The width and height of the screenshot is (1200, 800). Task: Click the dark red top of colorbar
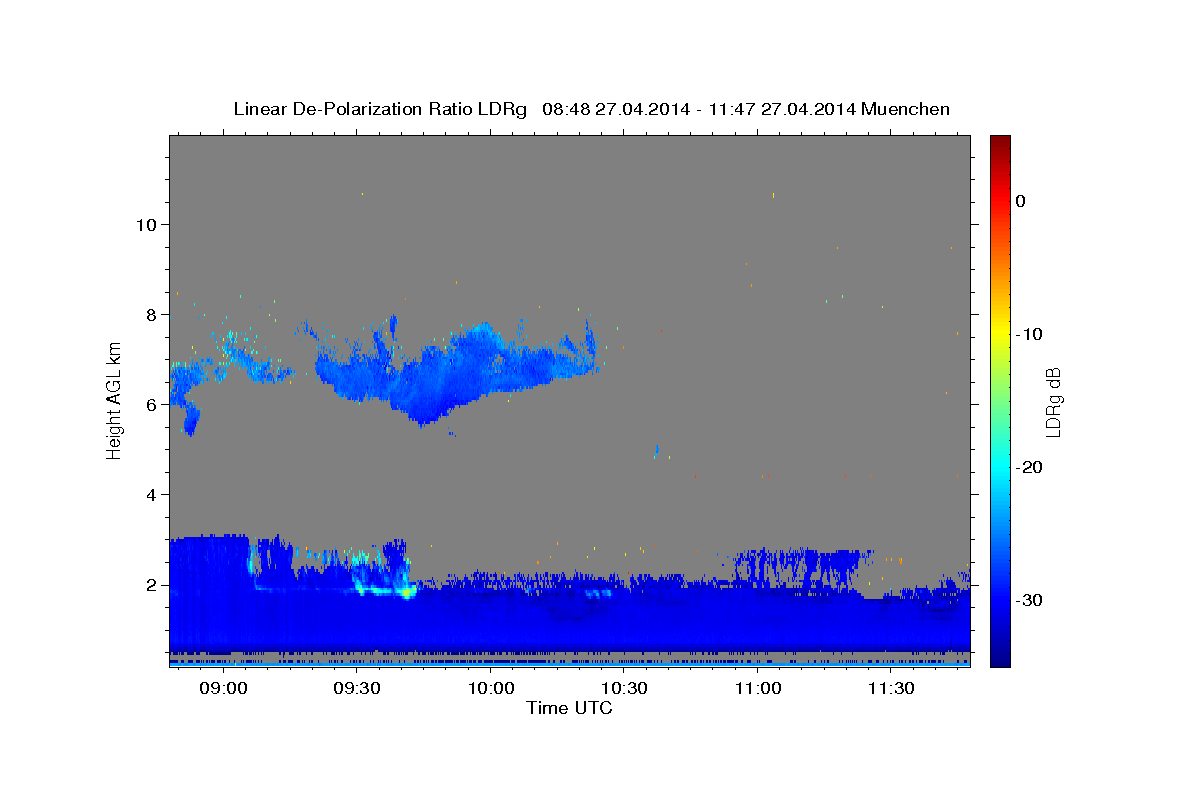[1000, 142]
